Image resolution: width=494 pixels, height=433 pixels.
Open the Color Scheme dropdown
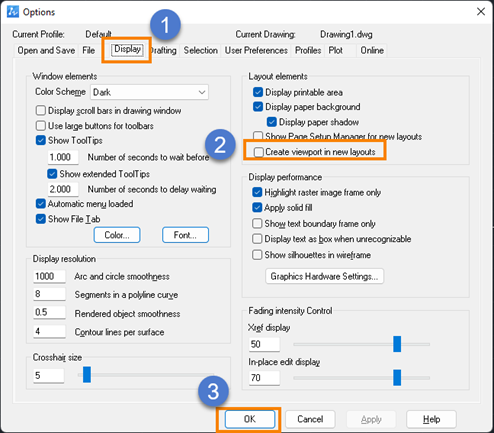(x=149, y=92)
